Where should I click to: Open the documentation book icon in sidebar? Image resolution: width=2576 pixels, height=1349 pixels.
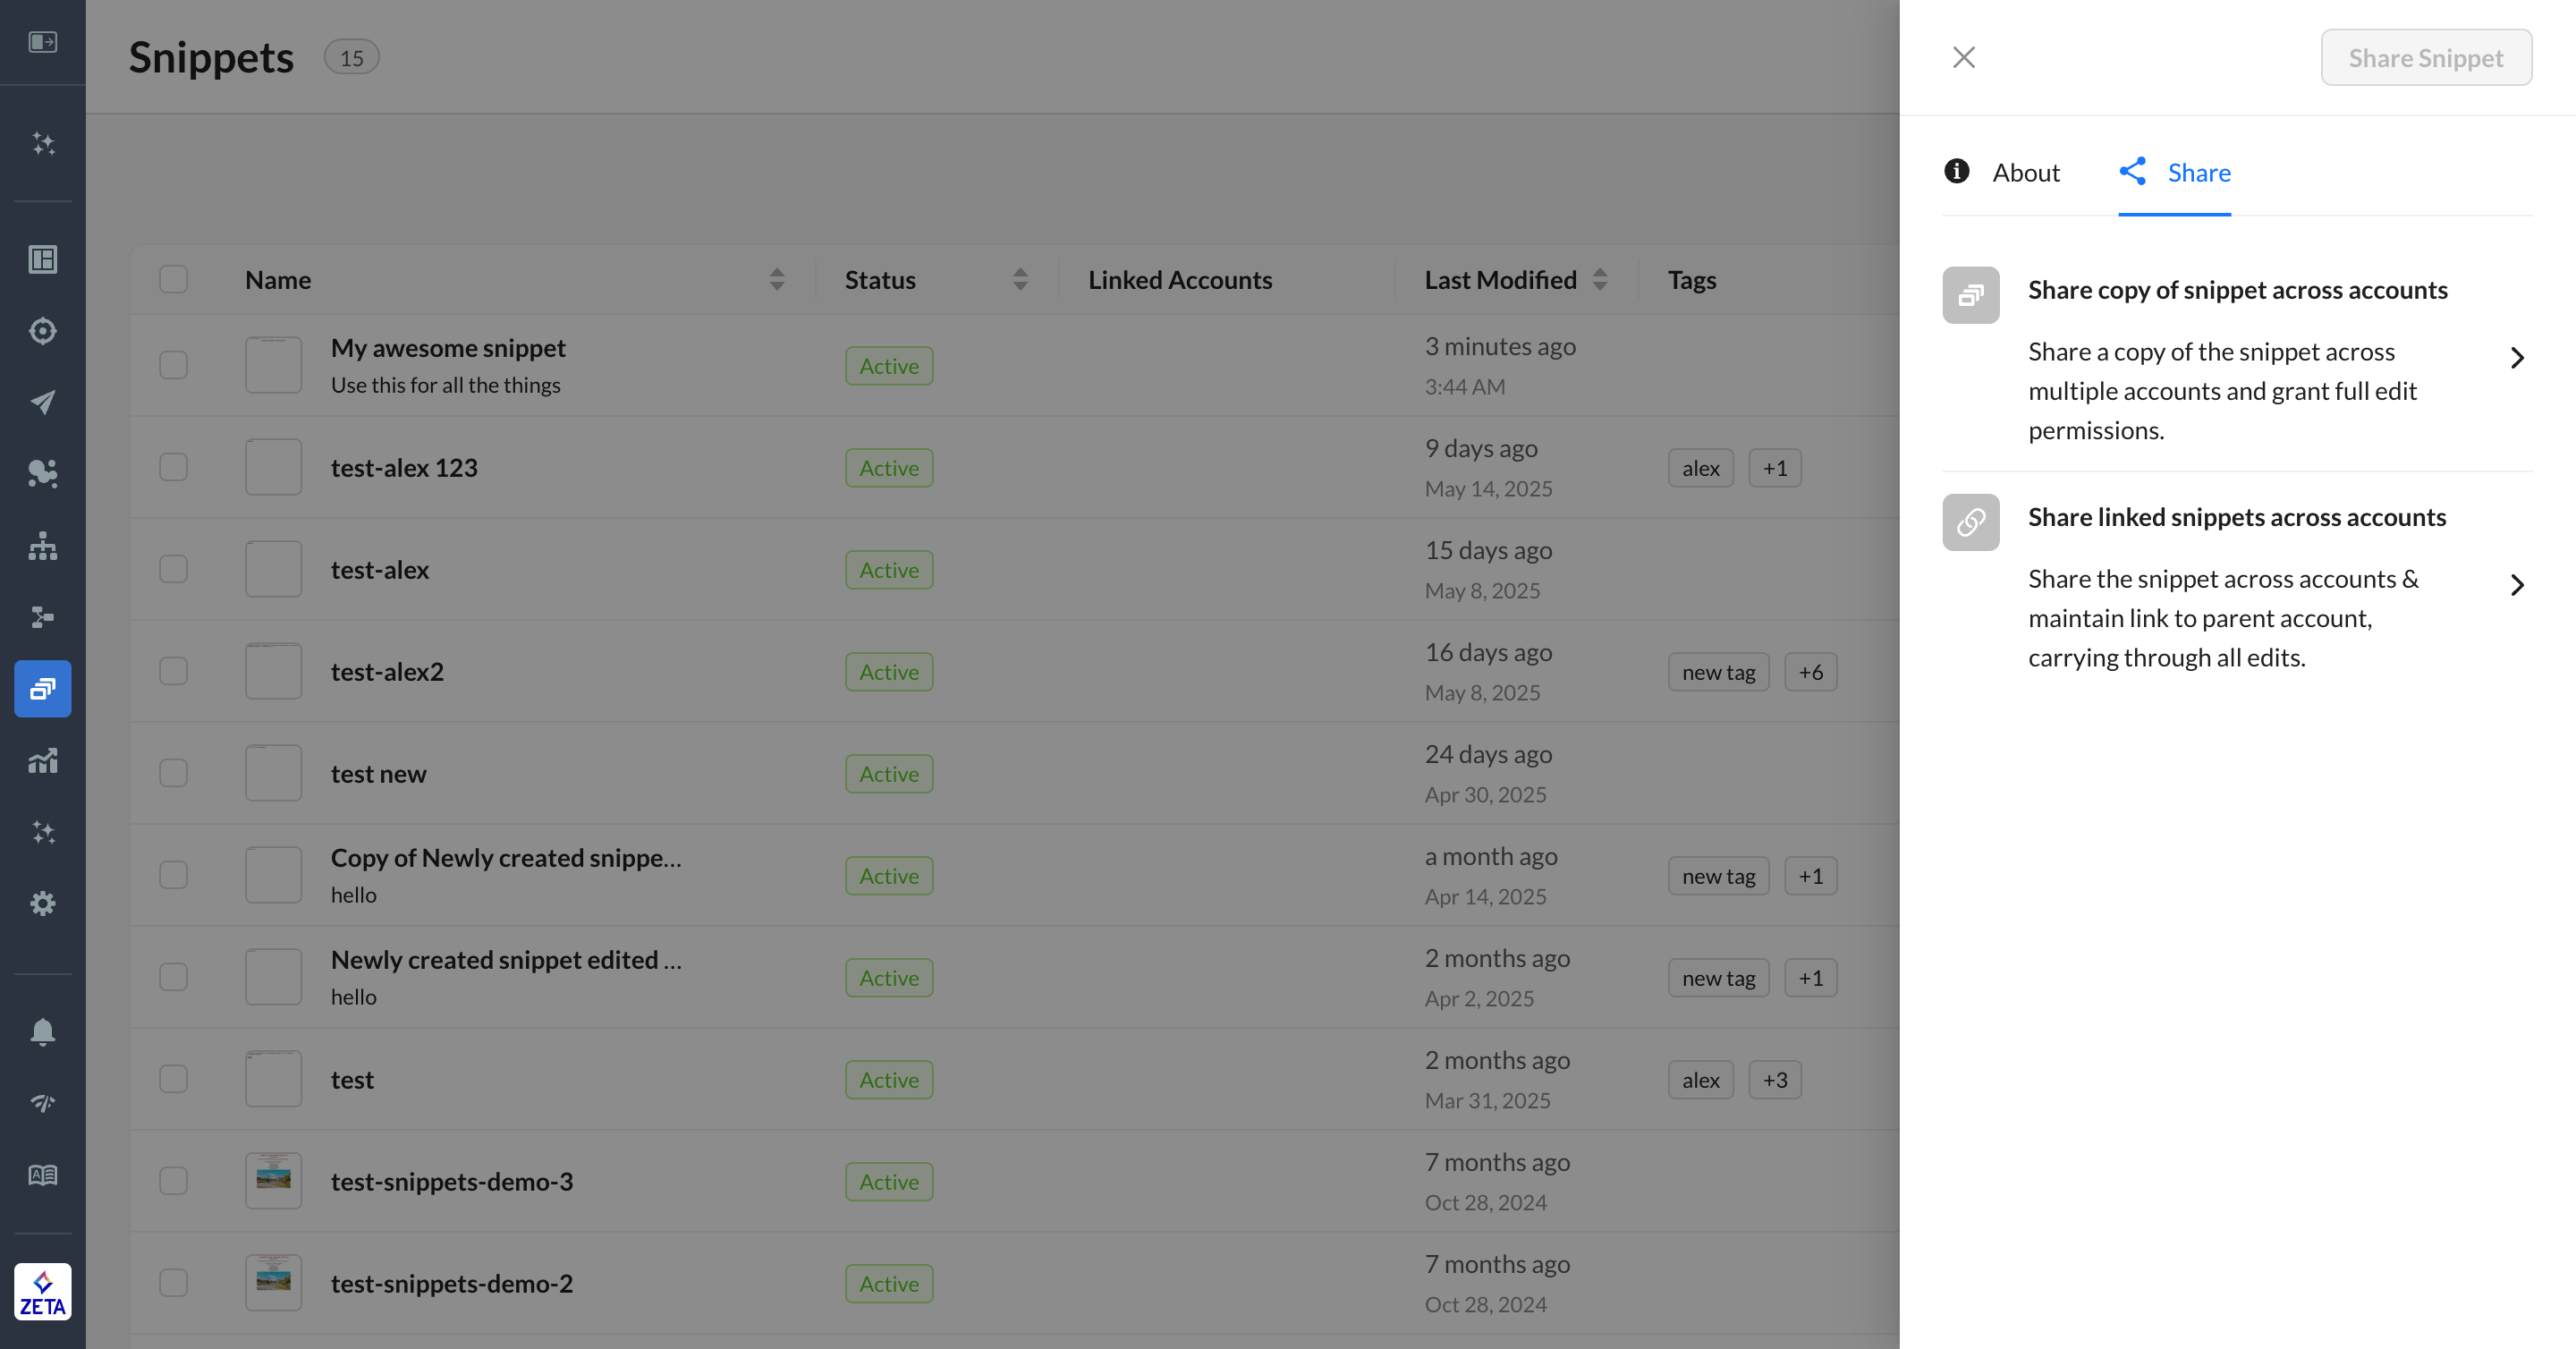42,1175
